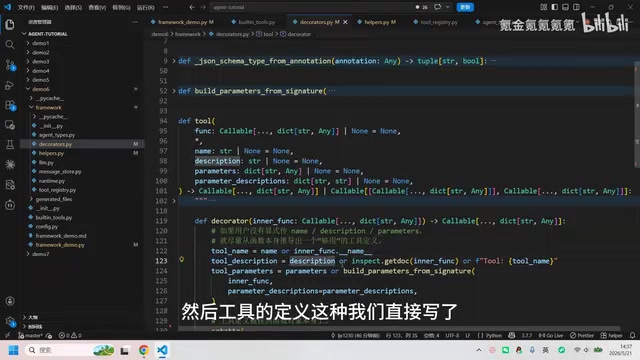Close the decorators.py tab
640x360 pixels.
click(345, 22)
